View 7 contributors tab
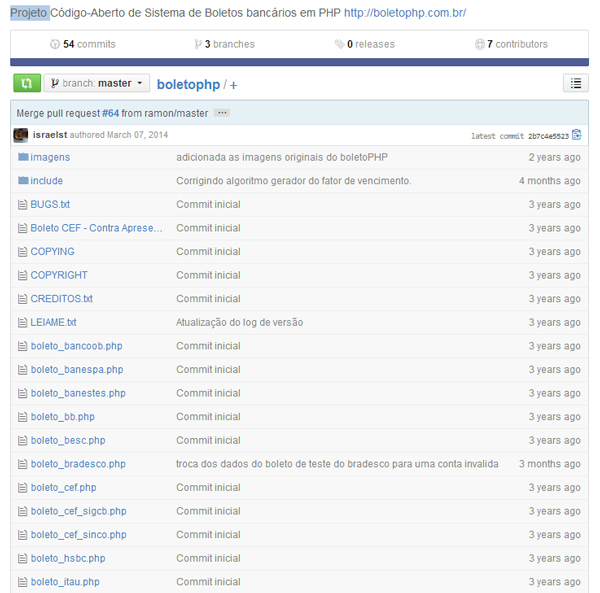Viewport: 600px width, 593px height. [517, 44]
